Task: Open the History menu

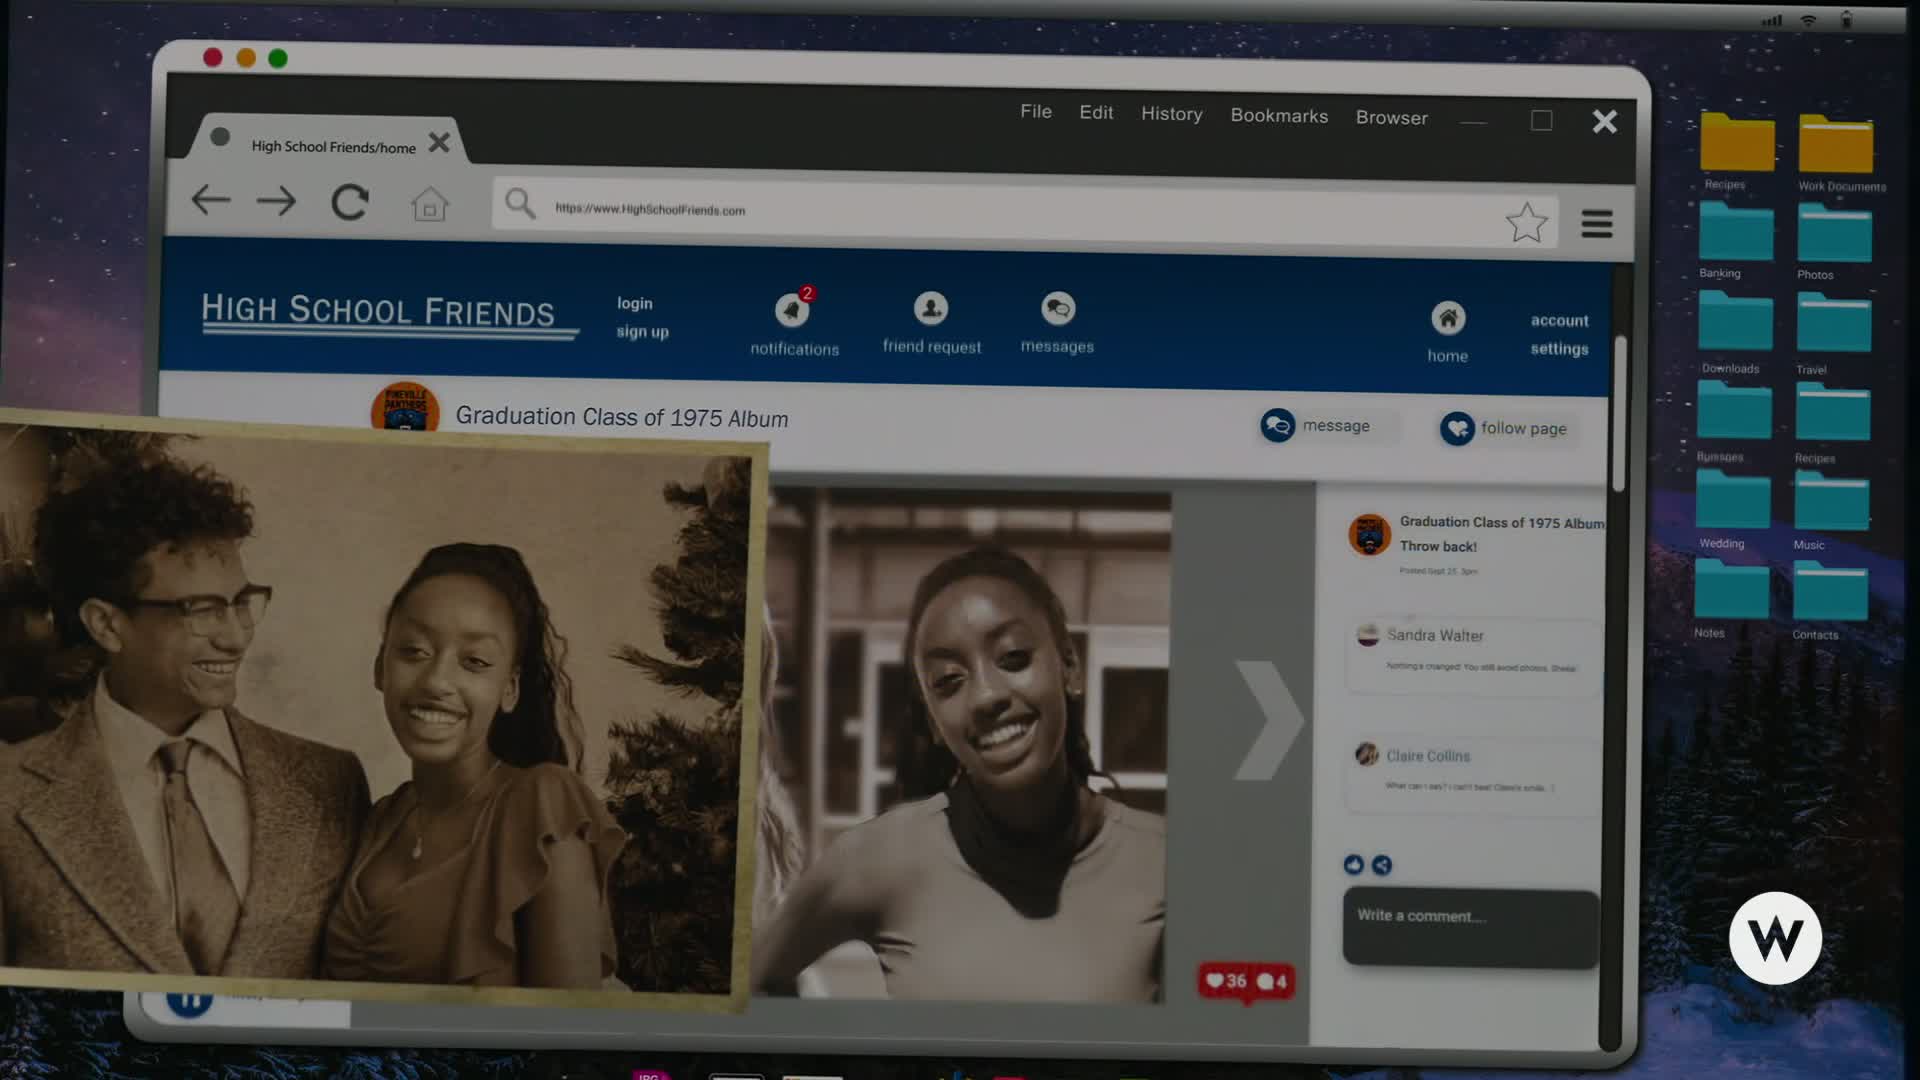Action: (1171, 114)
